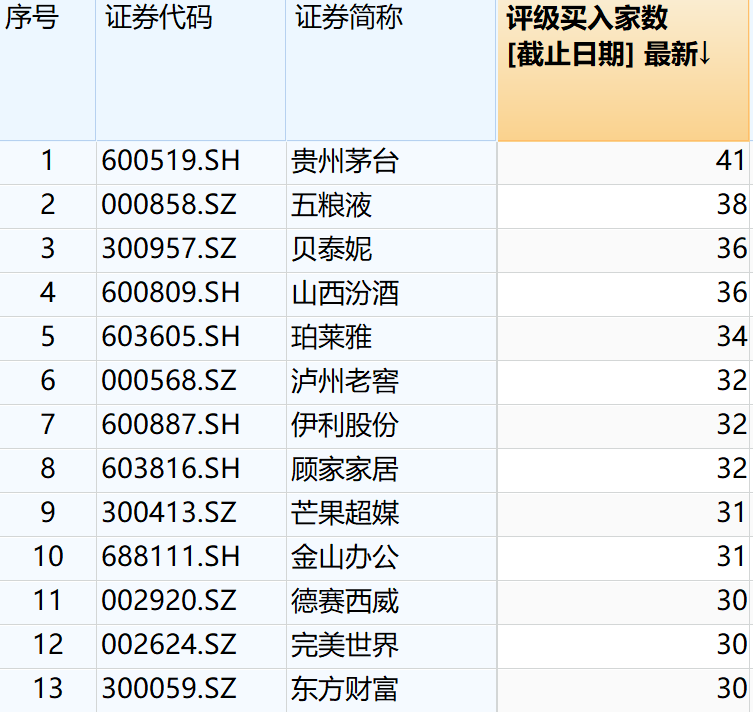This screenshot has width=753, height=712.
Task: Select stock code 603605.SH
Action: pos(170,337)
